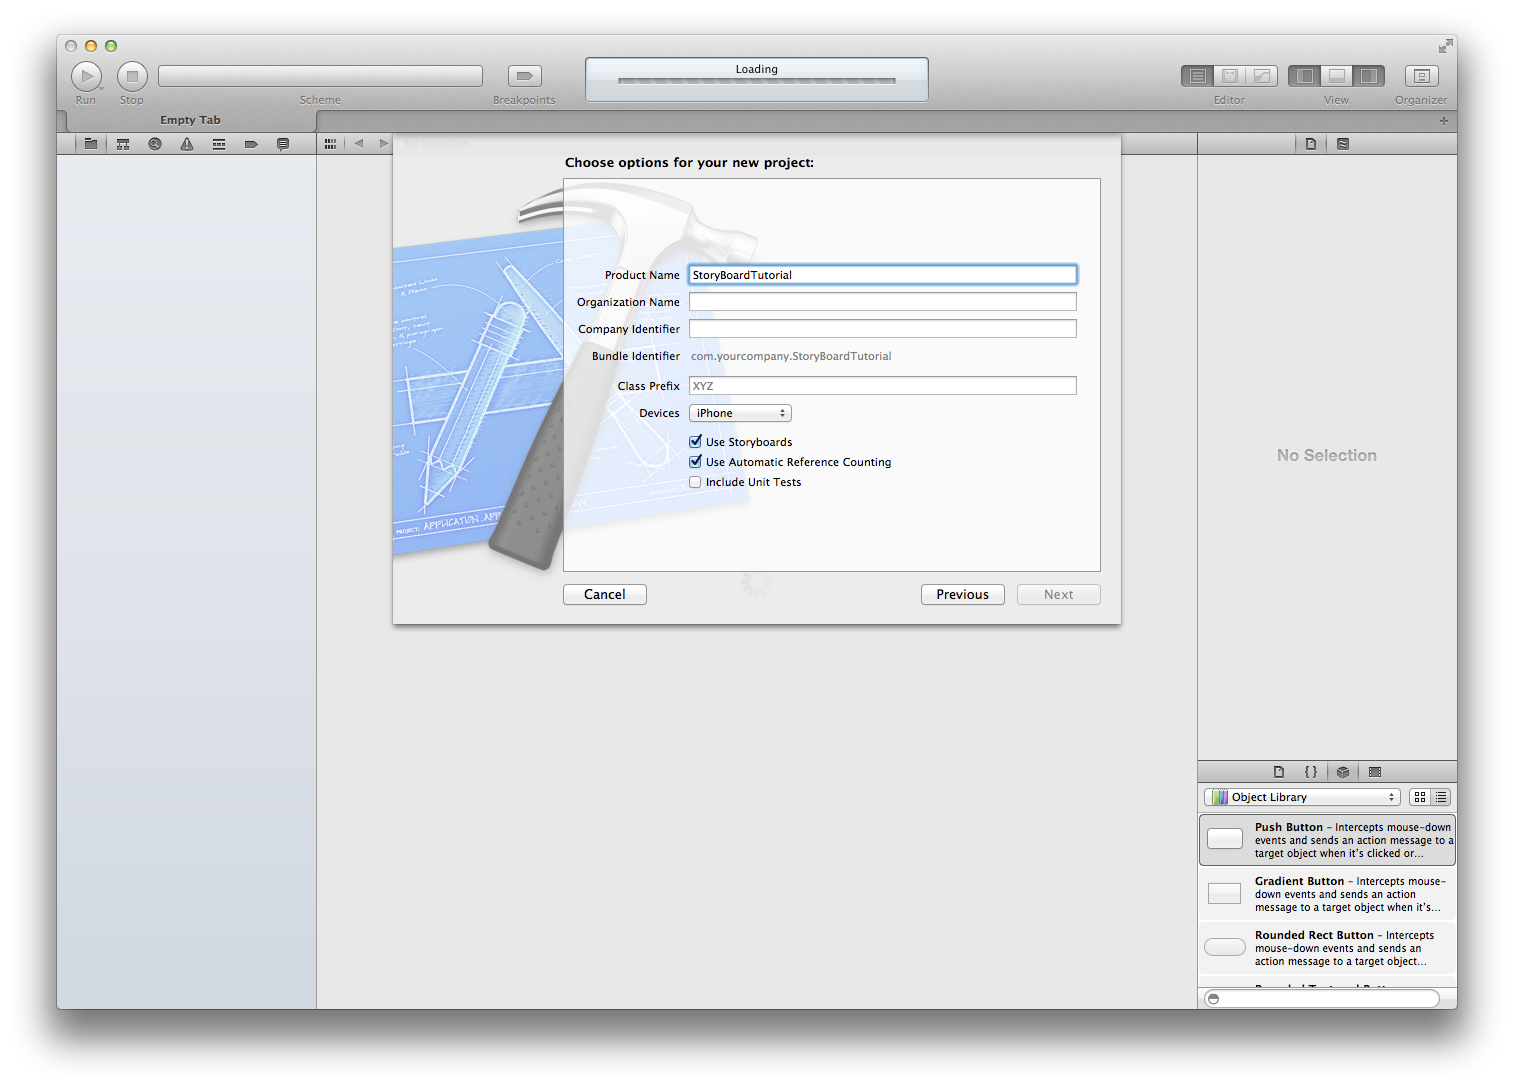Screen dimensions: 1514x1088
Task: Open the Search navigator
Action: 155,144
